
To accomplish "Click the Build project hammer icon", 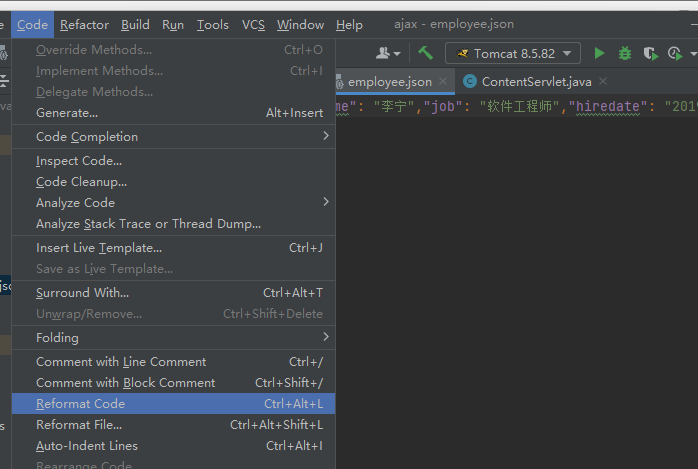I will [x=426, y=53].
